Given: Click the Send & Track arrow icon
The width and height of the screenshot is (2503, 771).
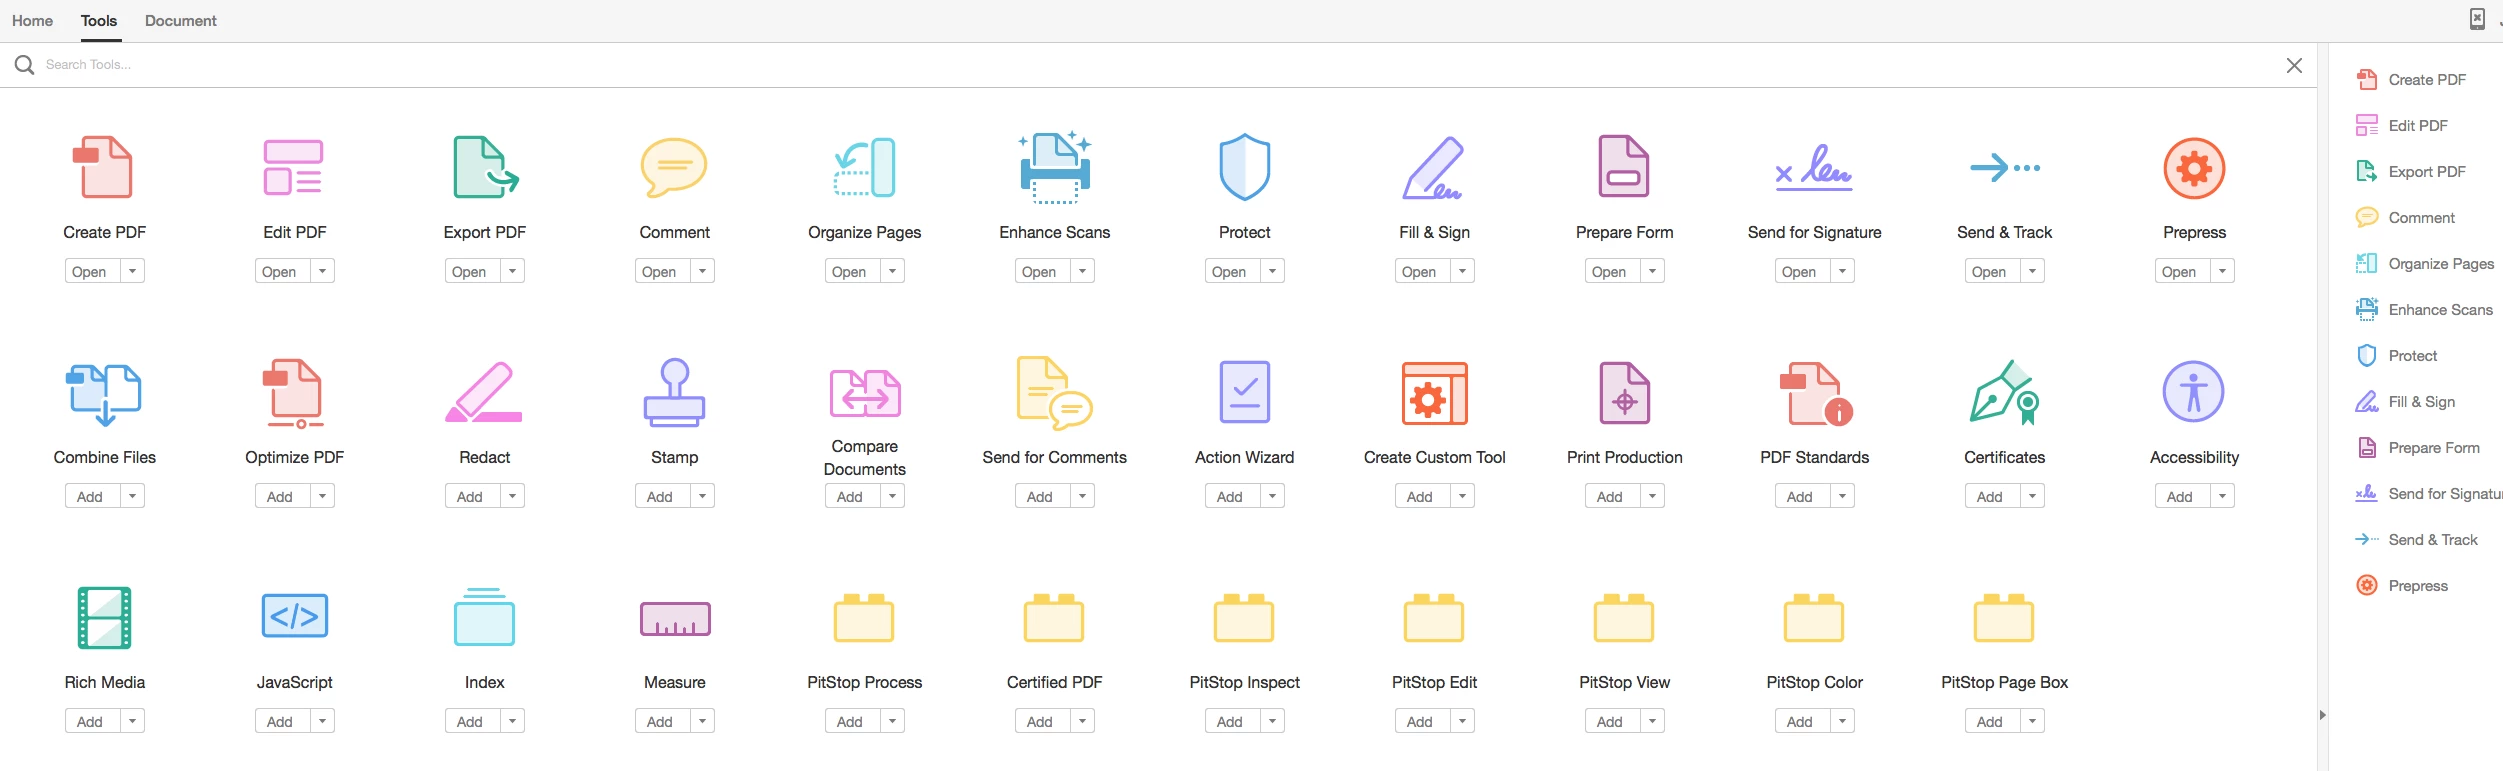Looking at the screenshot, I should tap(2004, 168).
